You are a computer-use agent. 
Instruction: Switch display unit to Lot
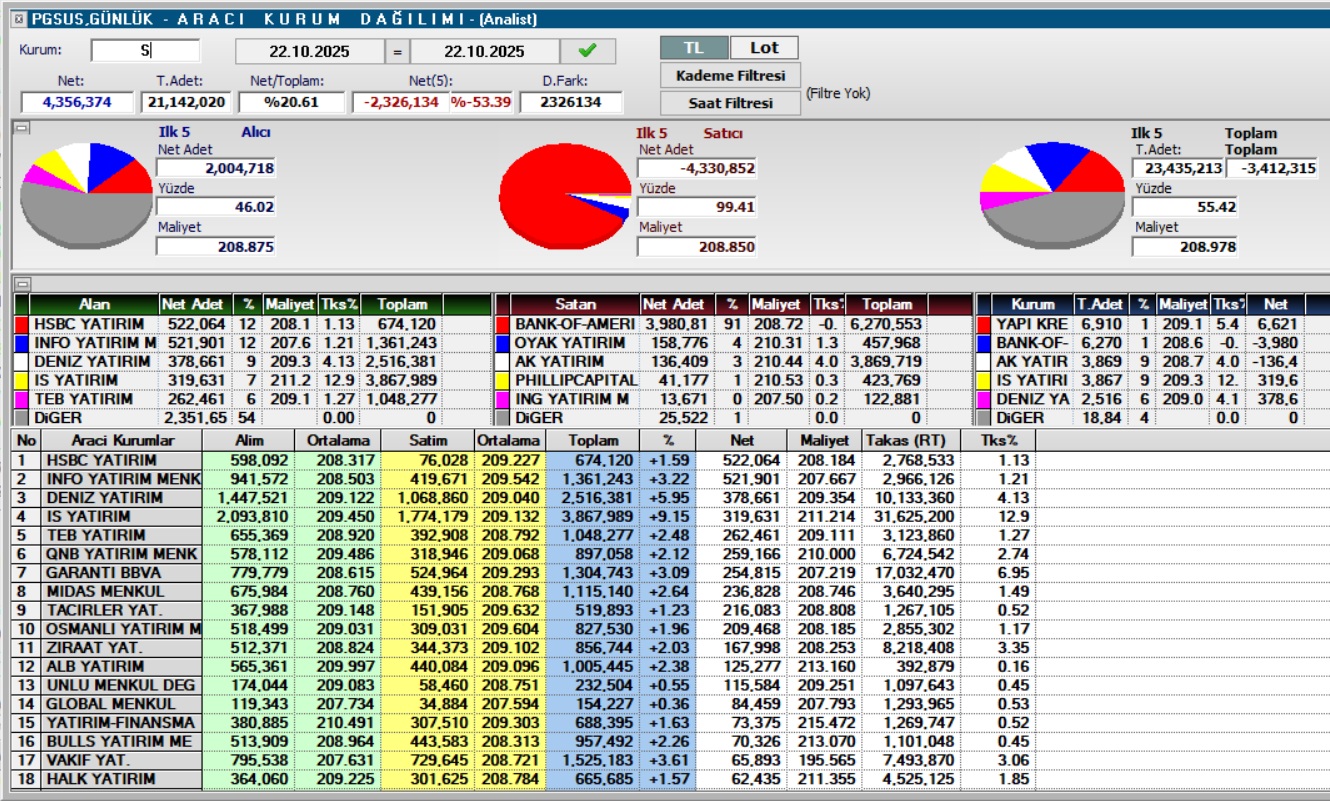coord(764,48)
